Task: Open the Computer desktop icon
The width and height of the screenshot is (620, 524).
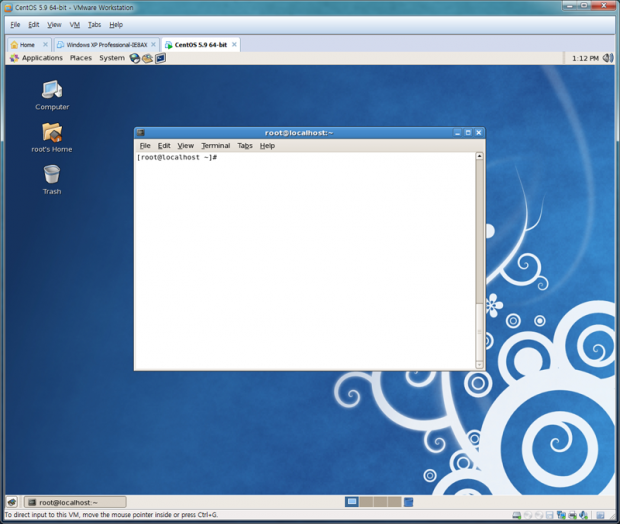Action: pyautogui.click(x=52, y=91)
